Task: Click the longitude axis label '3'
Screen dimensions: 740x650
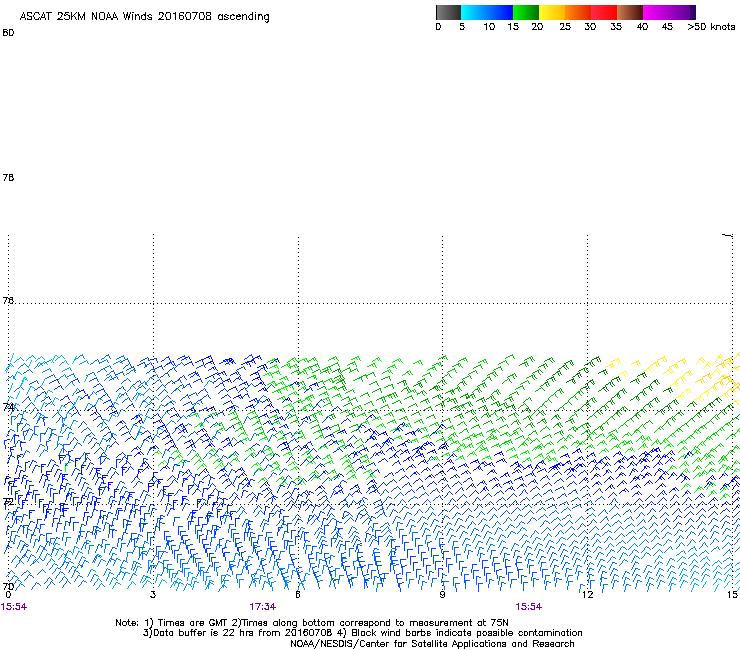Action: click(x=153, y=595)
